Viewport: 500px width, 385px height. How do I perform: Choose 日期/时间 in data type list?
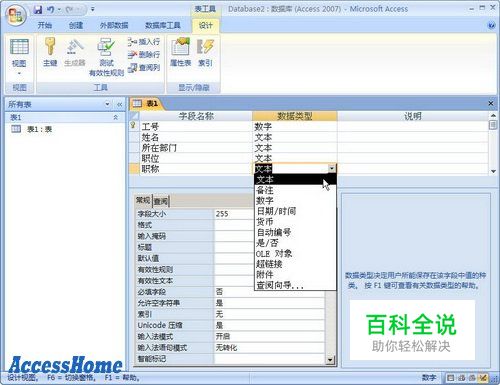(295, 211)
